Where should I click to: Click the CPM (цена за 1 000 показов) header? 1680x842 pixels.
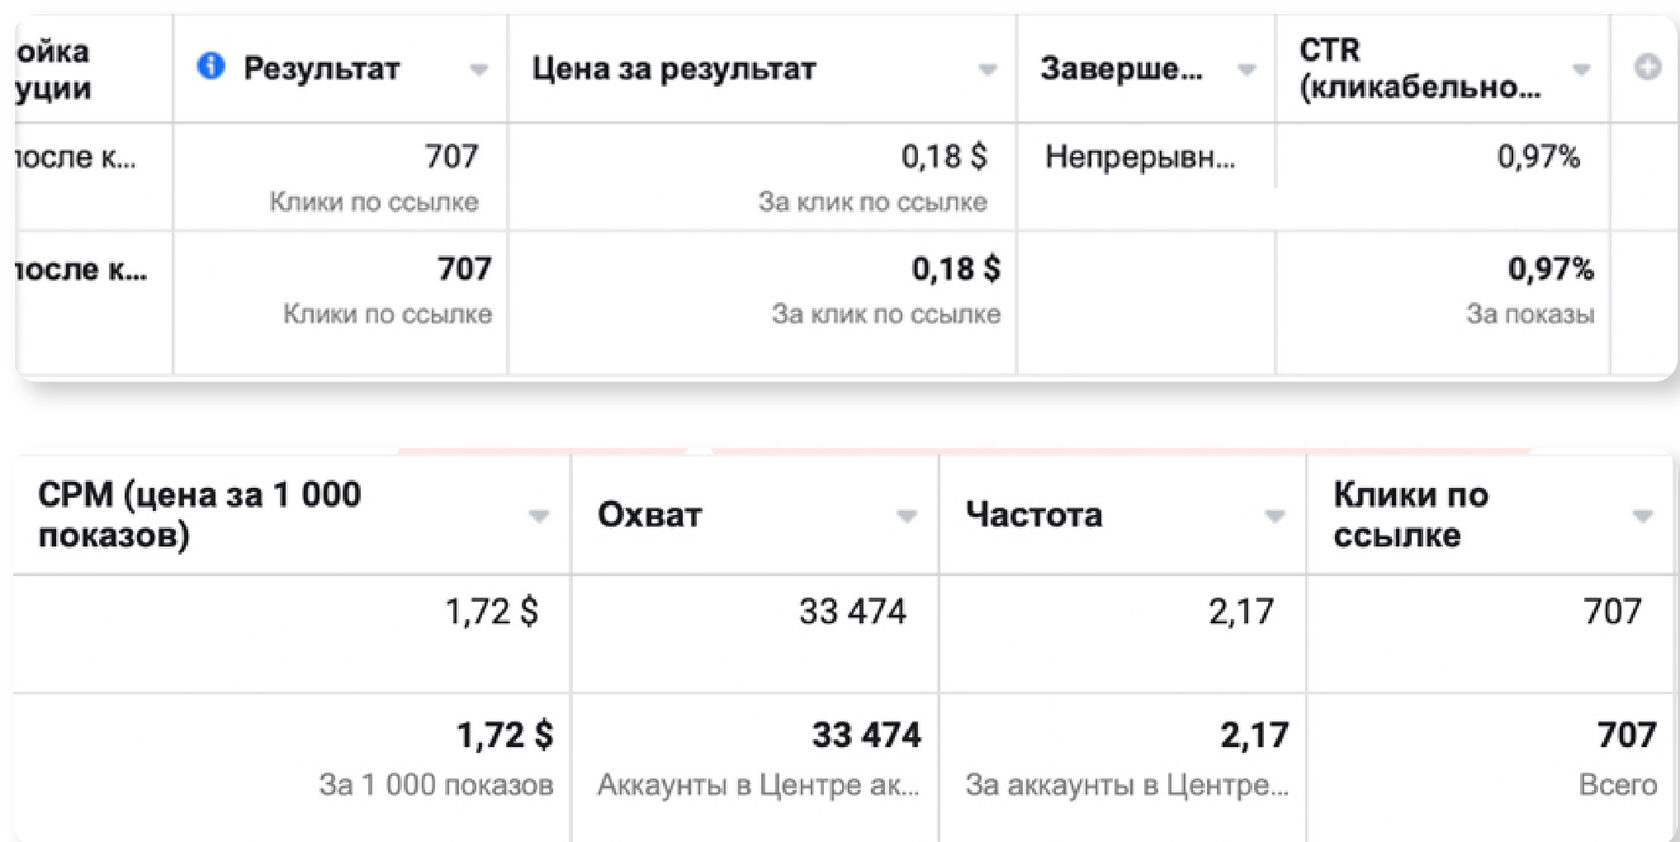pos(199,514)
